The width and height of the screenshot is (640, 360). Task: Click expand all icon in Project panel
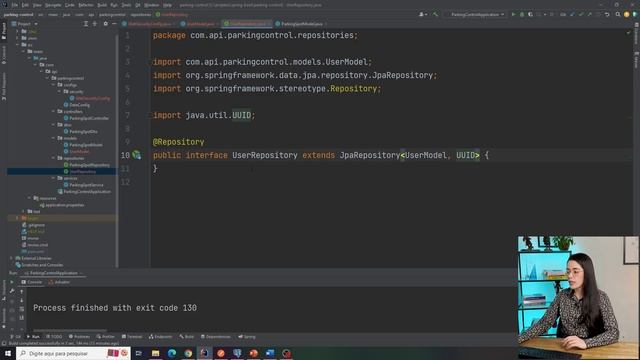pyautogui.click(x=86, y=24)
